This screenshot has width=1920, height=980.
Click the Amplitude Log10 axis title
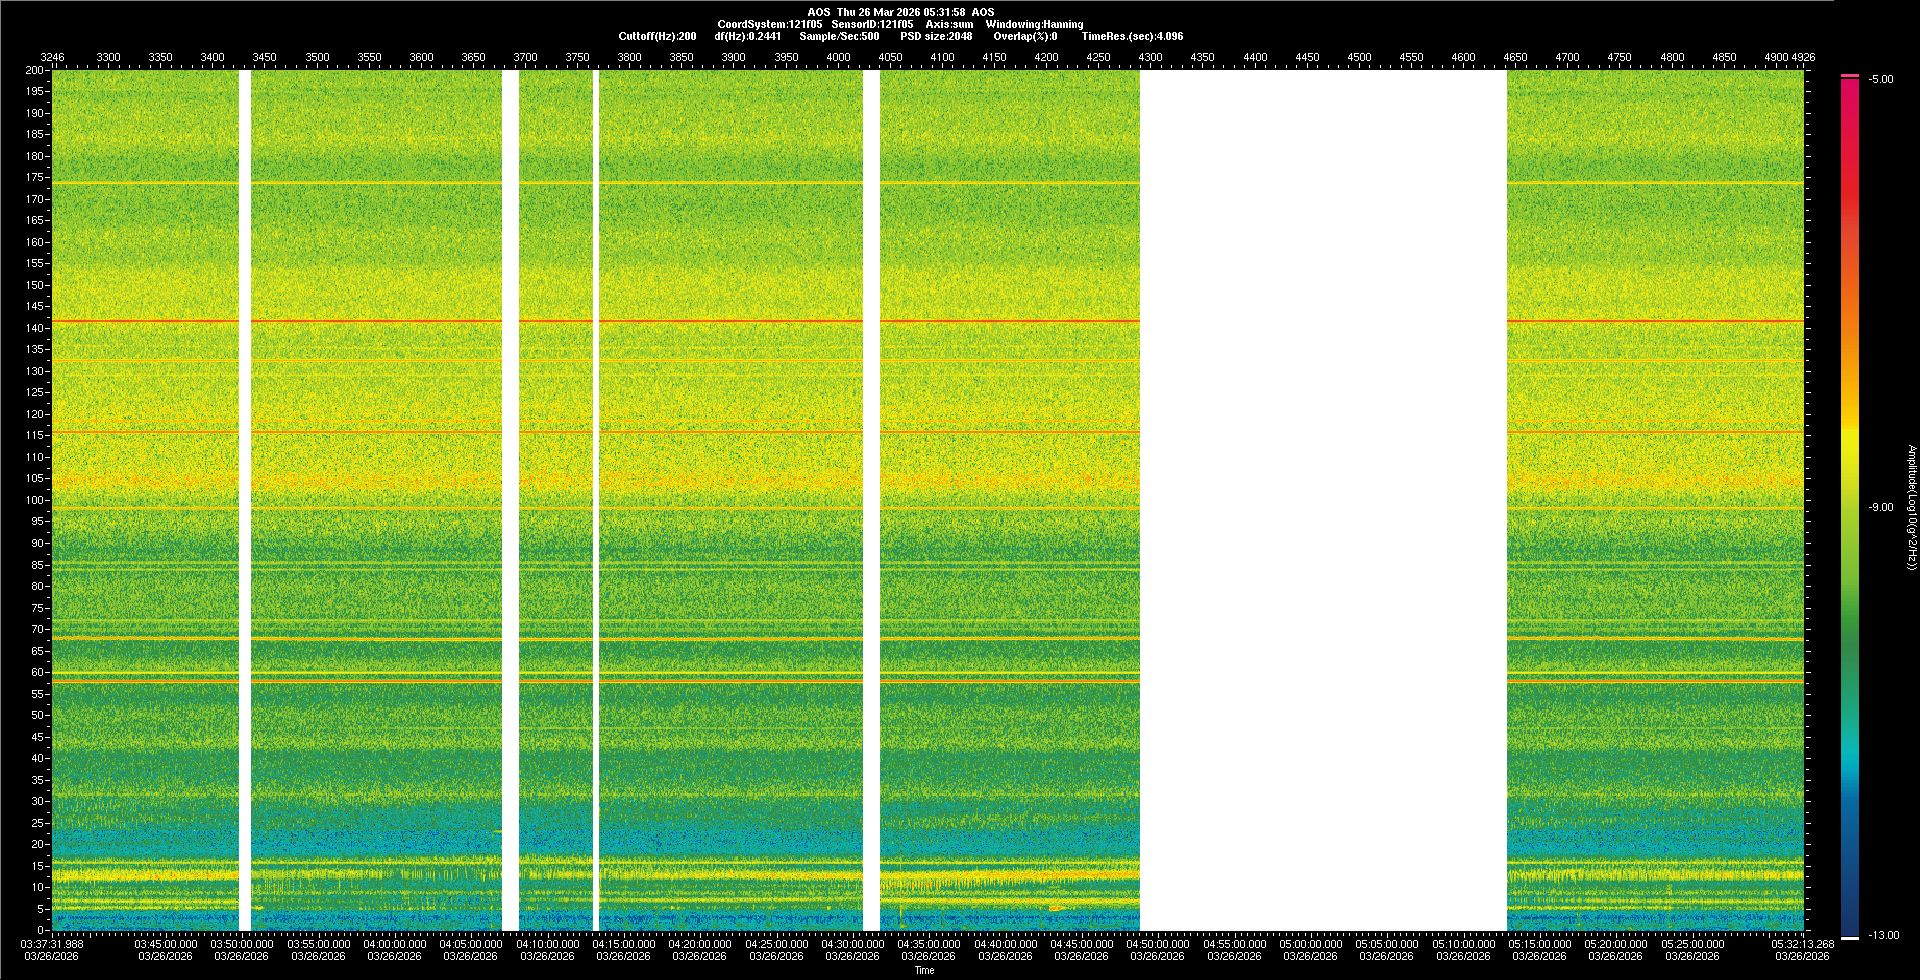click(1911, 508)
